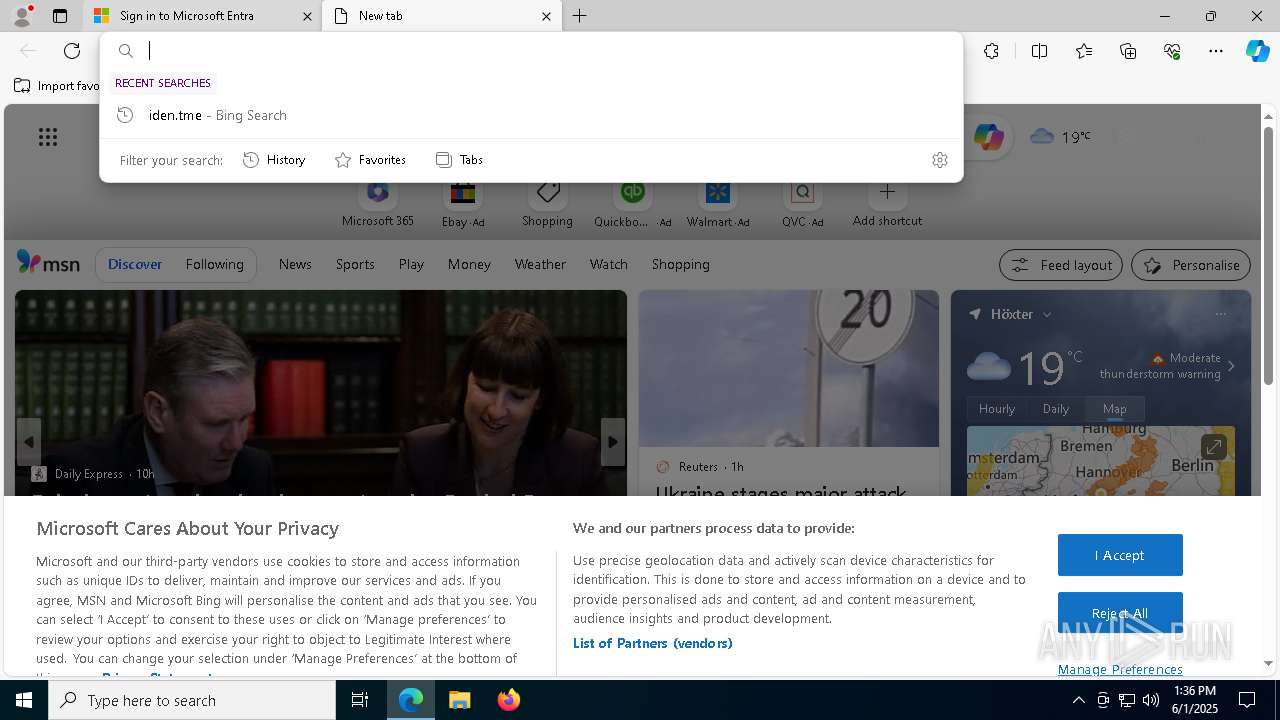The width and height of the screenshot is (1280, 720).
Task: Switch to the Following feed
Action: tap(214, 264)
